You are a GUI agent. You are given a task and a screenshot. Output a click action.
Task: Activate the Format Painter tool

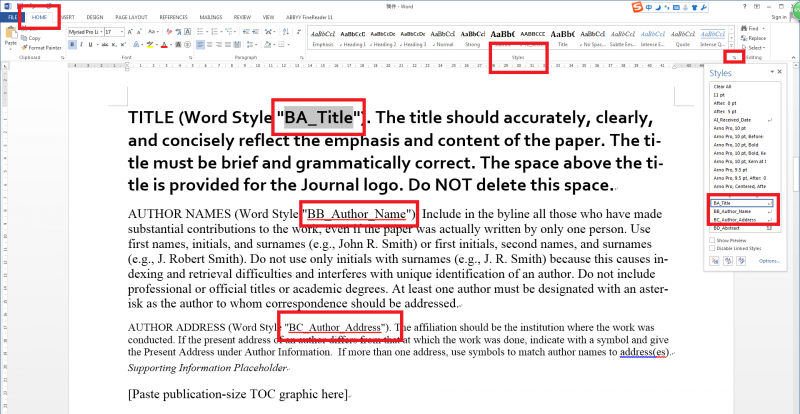pos(41,47)
